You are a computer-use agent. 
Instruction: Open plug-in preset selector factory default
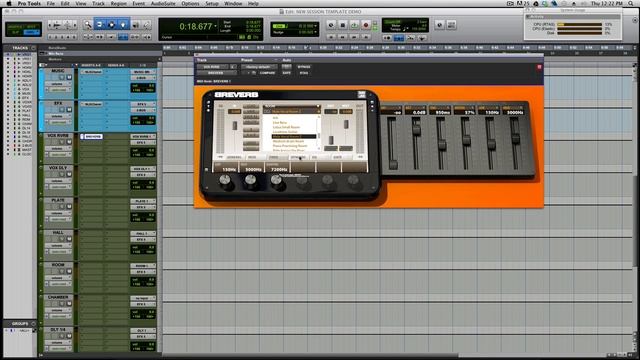[x=258, y=67]
